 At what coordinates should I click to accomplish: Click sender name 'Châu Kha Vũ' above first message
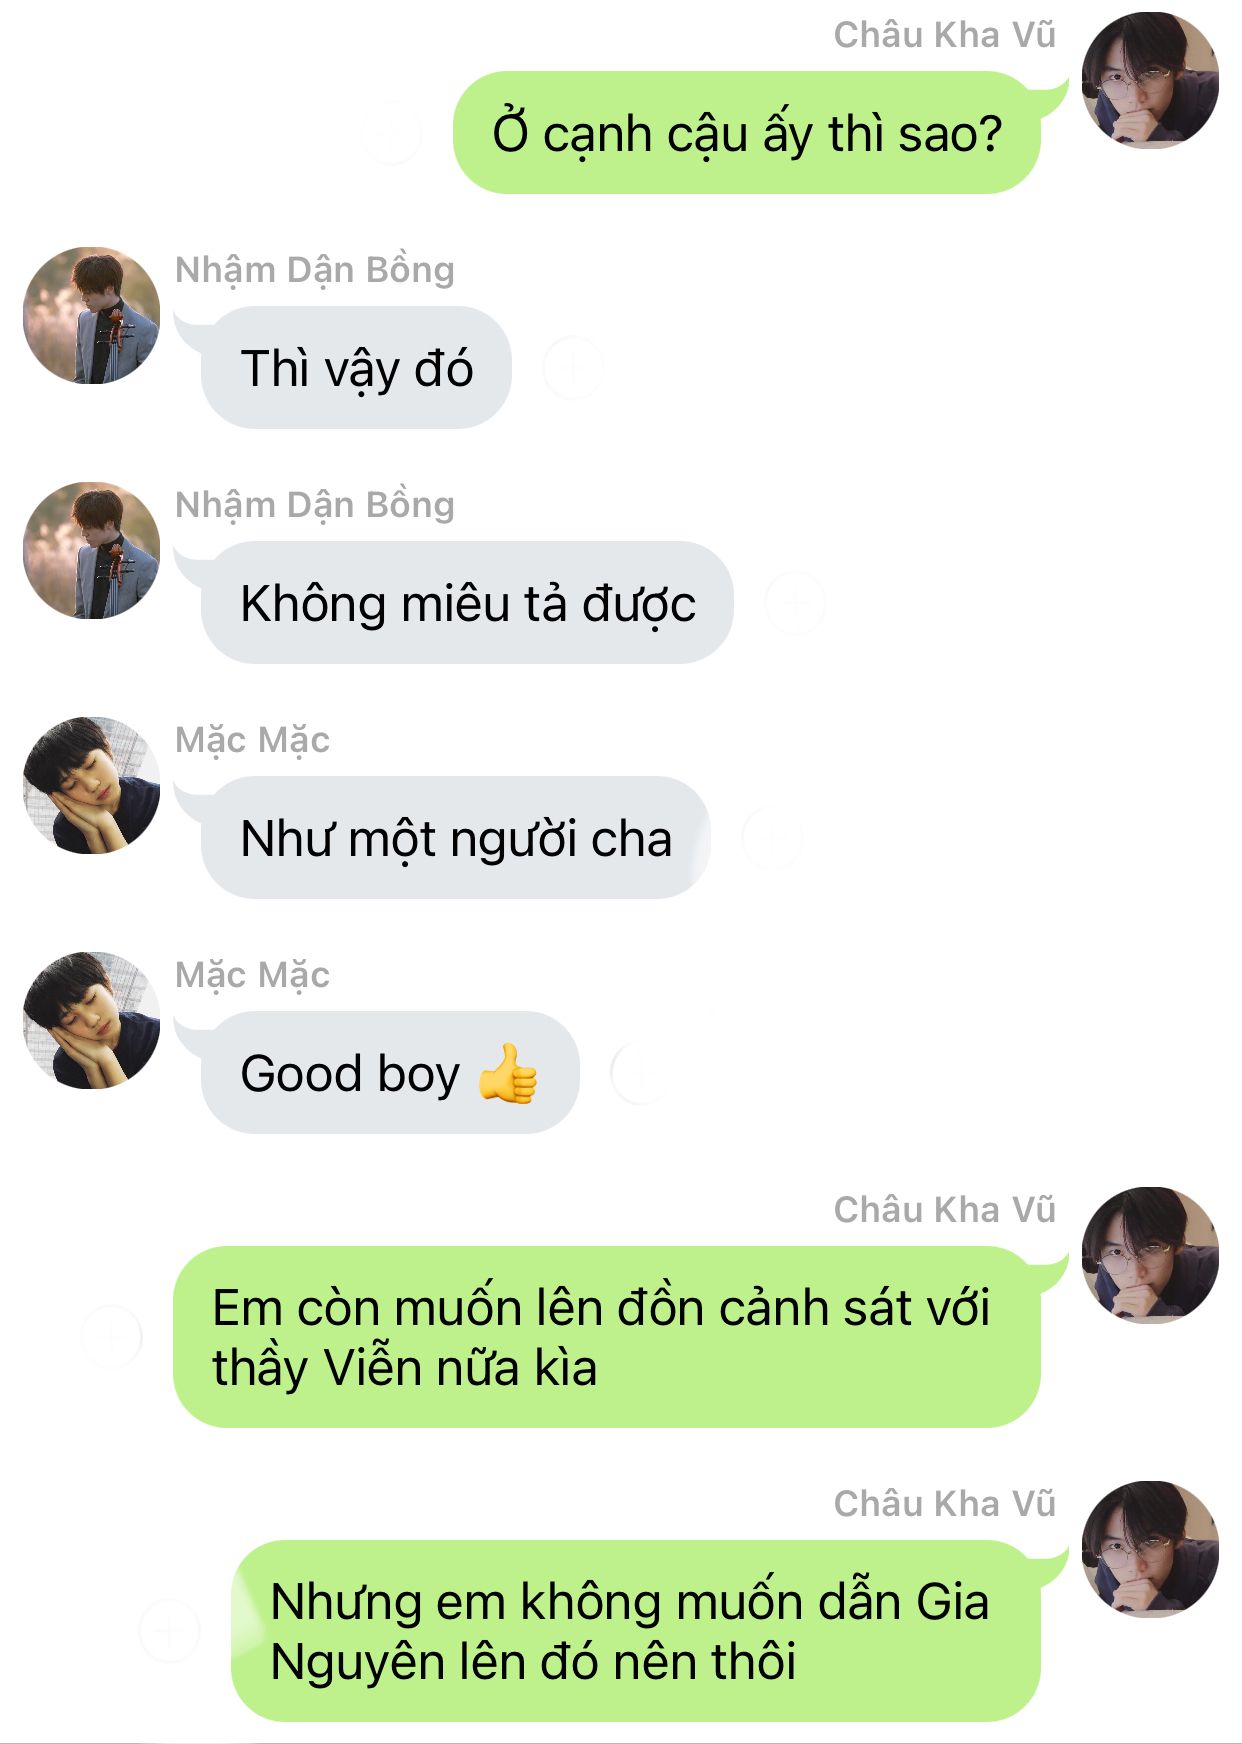click(945, 35)
